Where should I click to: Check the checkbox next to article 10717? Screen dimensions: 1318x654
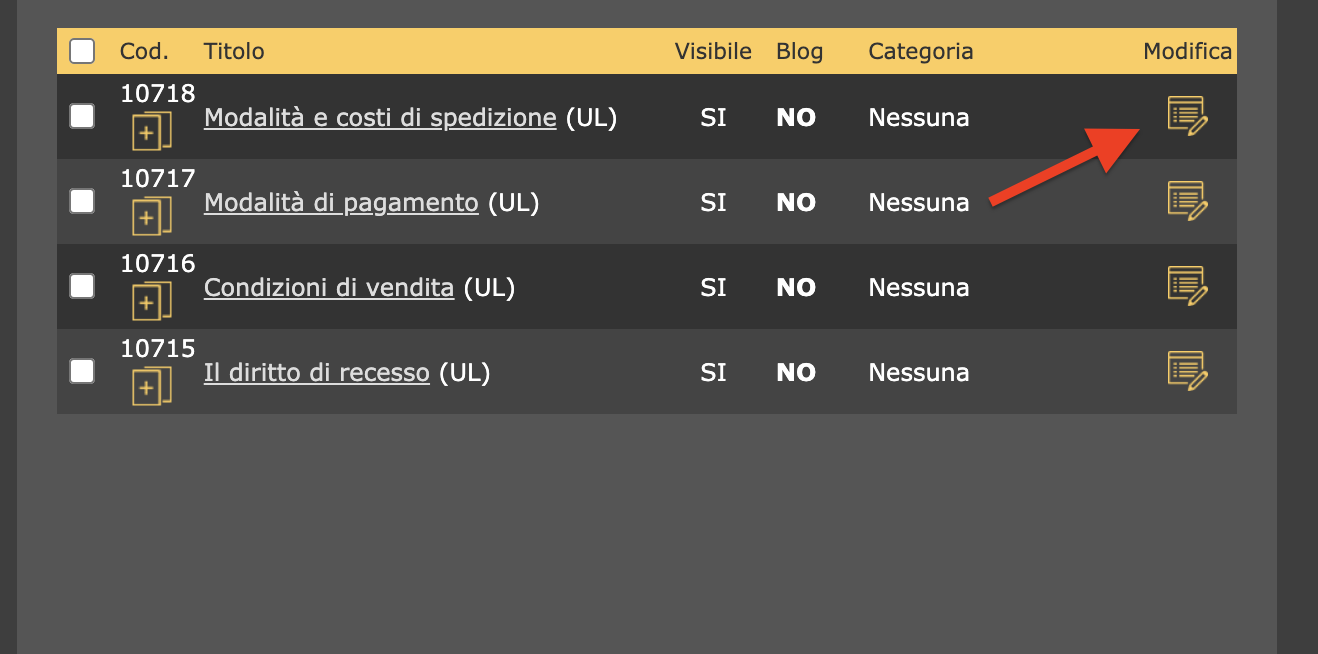point(82,201)
